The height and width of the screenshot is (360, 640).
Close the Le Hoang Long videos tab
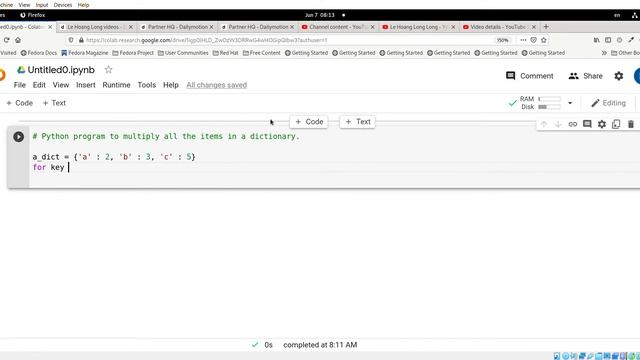click(x=131, y=27)
